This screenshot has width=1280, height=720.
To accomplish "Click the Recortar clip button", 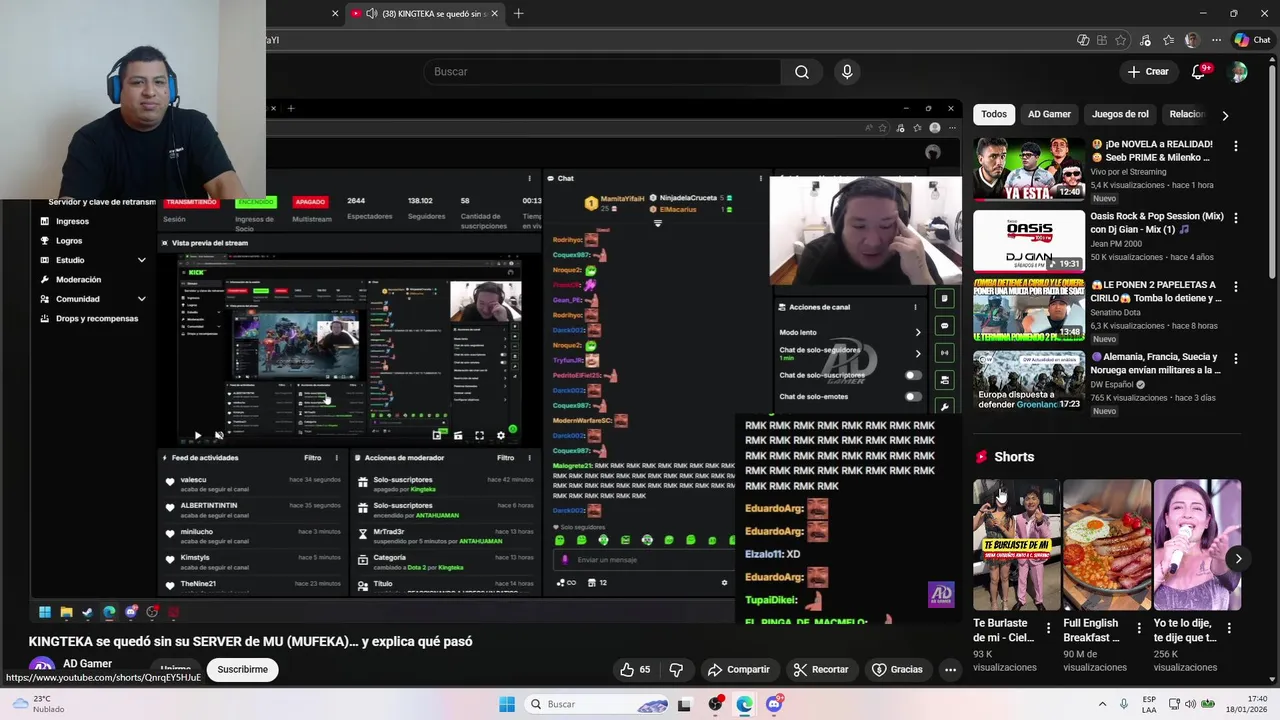I will pyautogui.click(x=821, y=670).
